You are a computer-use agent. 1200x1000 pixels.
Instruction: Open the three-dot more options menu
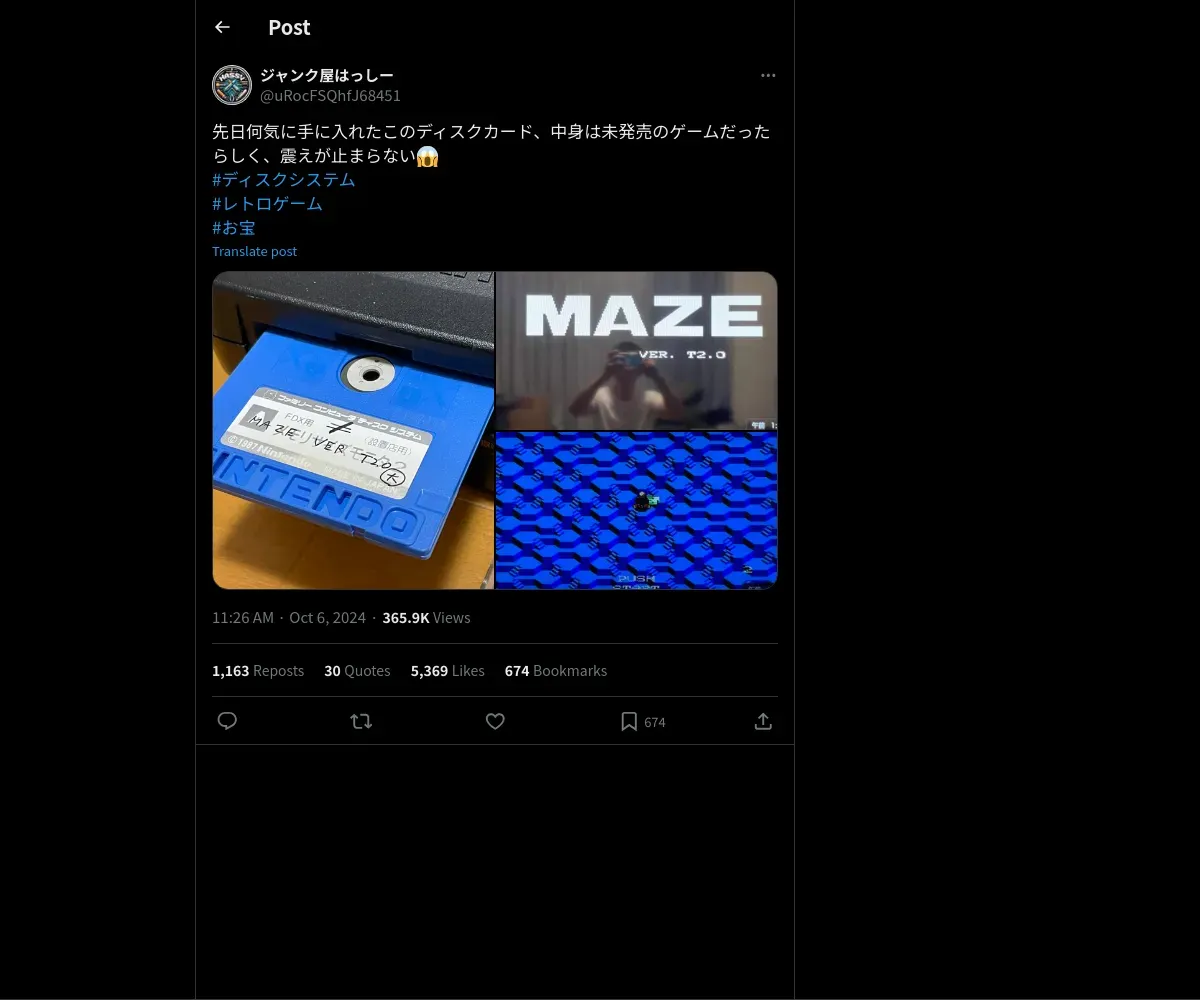[x=768, y=76]
